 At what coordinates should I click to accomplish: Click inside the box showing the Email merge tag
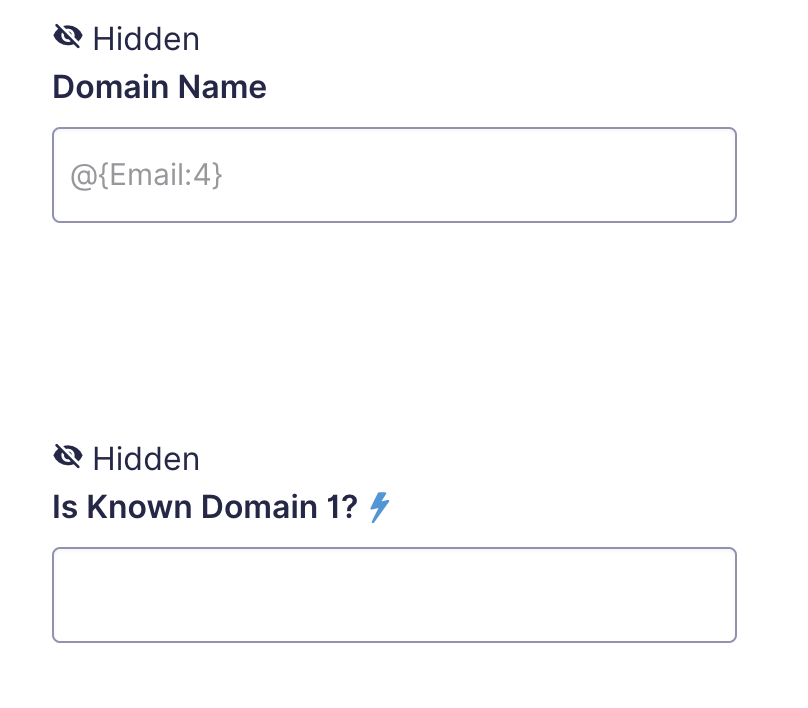[394, 175]
